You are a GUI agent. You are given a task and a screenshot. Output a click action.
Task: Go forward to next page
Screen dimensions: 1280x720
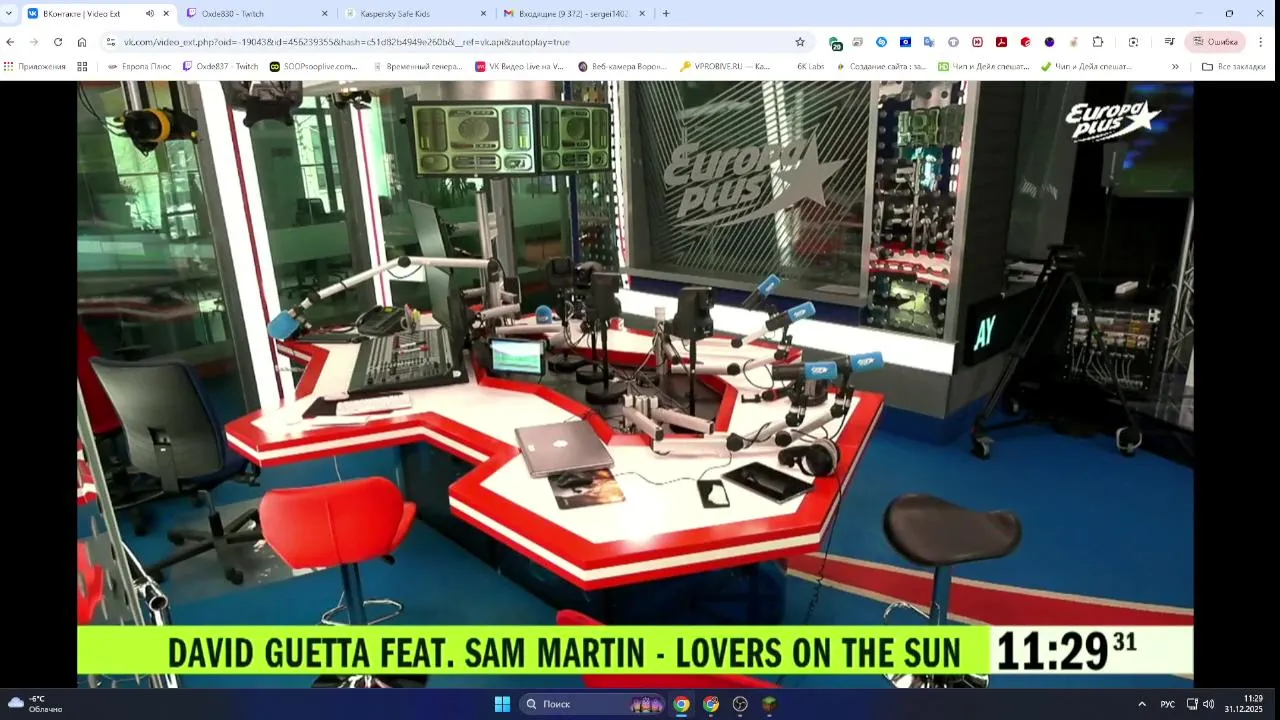coord(34,42)
